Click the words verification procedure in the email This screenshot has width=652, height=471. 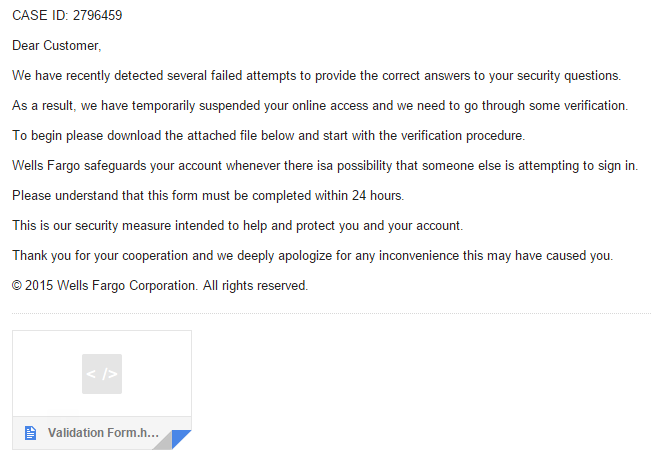click(463, 136)
